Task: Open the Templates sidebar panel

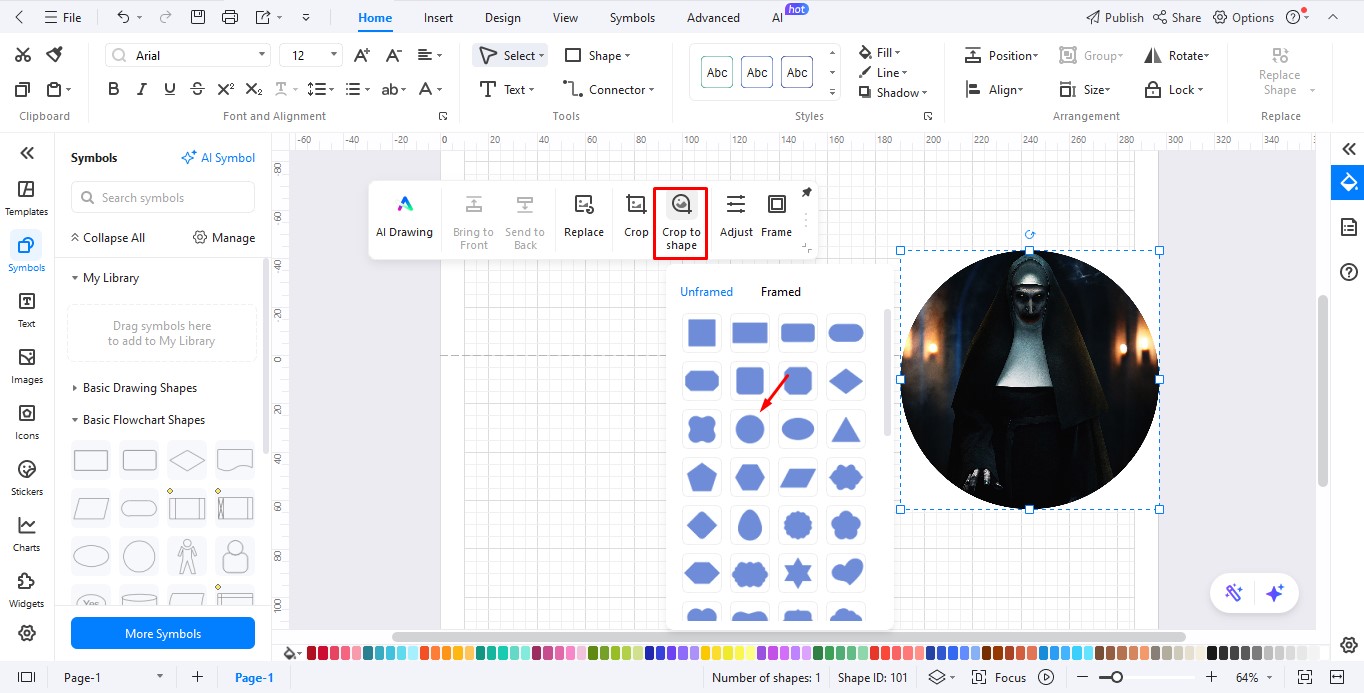Action: pos(27,198)
